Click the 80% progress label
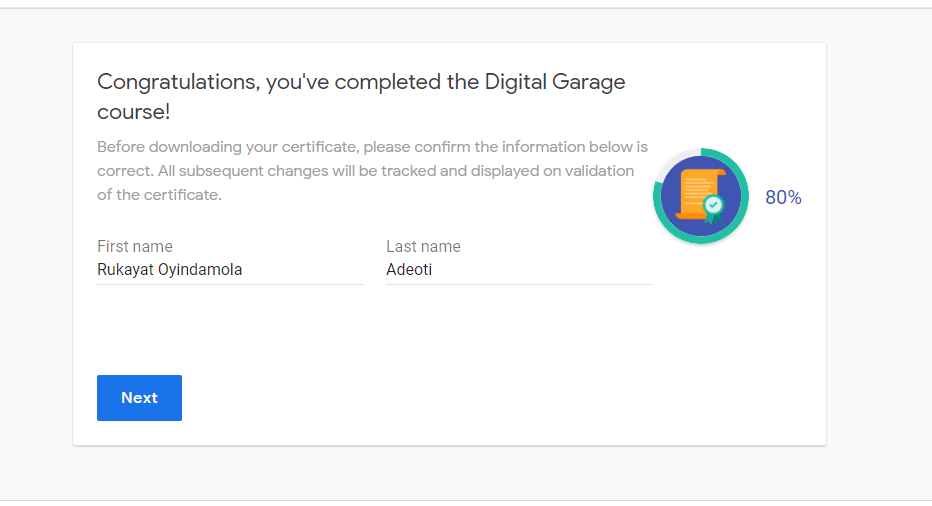 (783, 198)
